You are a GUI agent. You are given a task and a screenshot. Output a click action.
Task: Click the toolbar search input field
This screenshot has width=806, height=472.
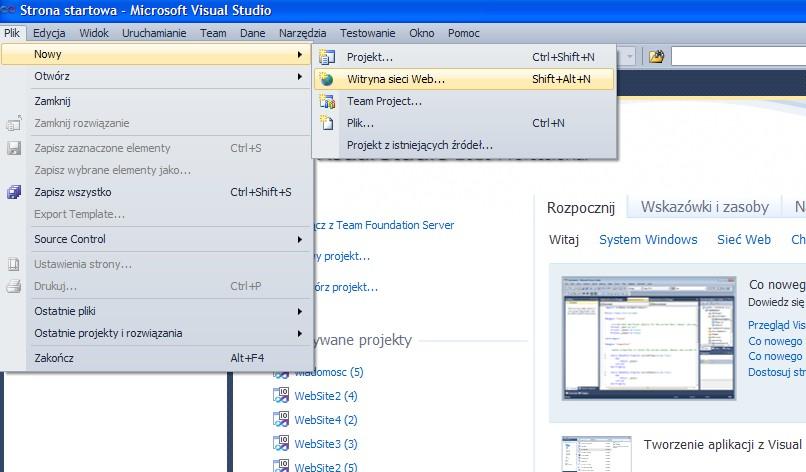[739, 57]
